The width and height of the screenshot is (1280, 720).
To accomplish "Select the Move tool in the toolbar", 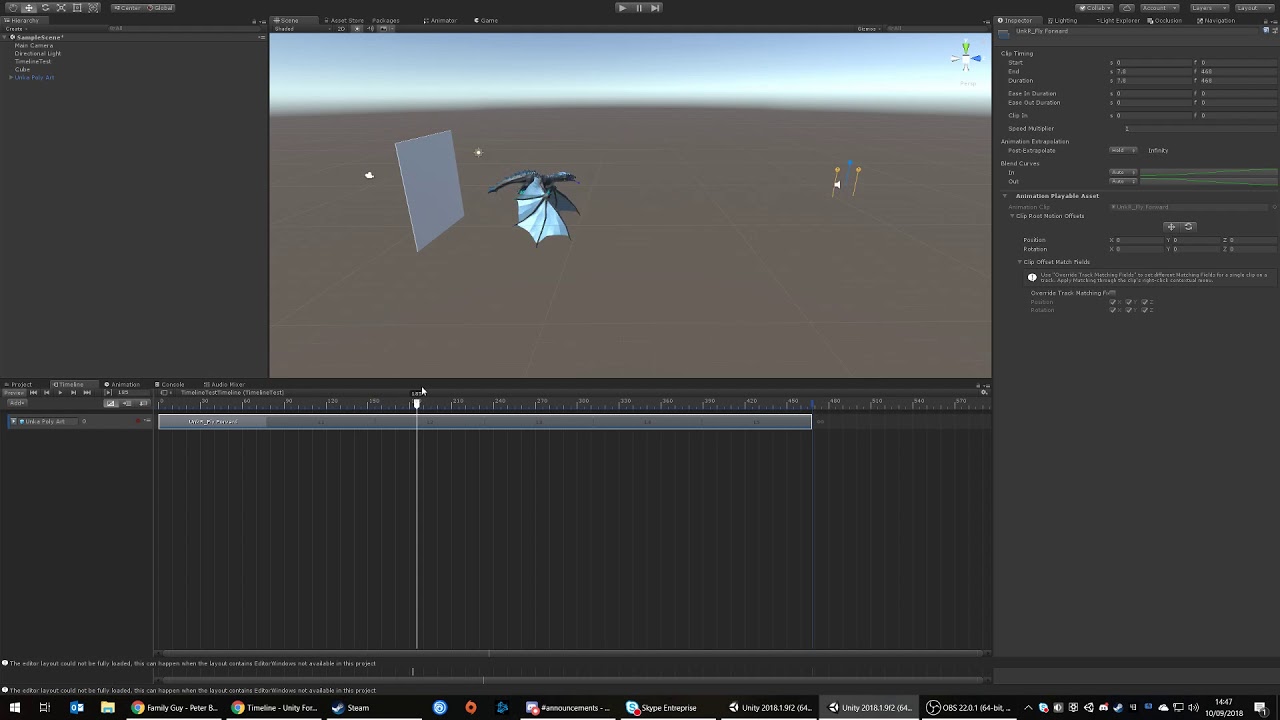I will [x=29, y=7].
